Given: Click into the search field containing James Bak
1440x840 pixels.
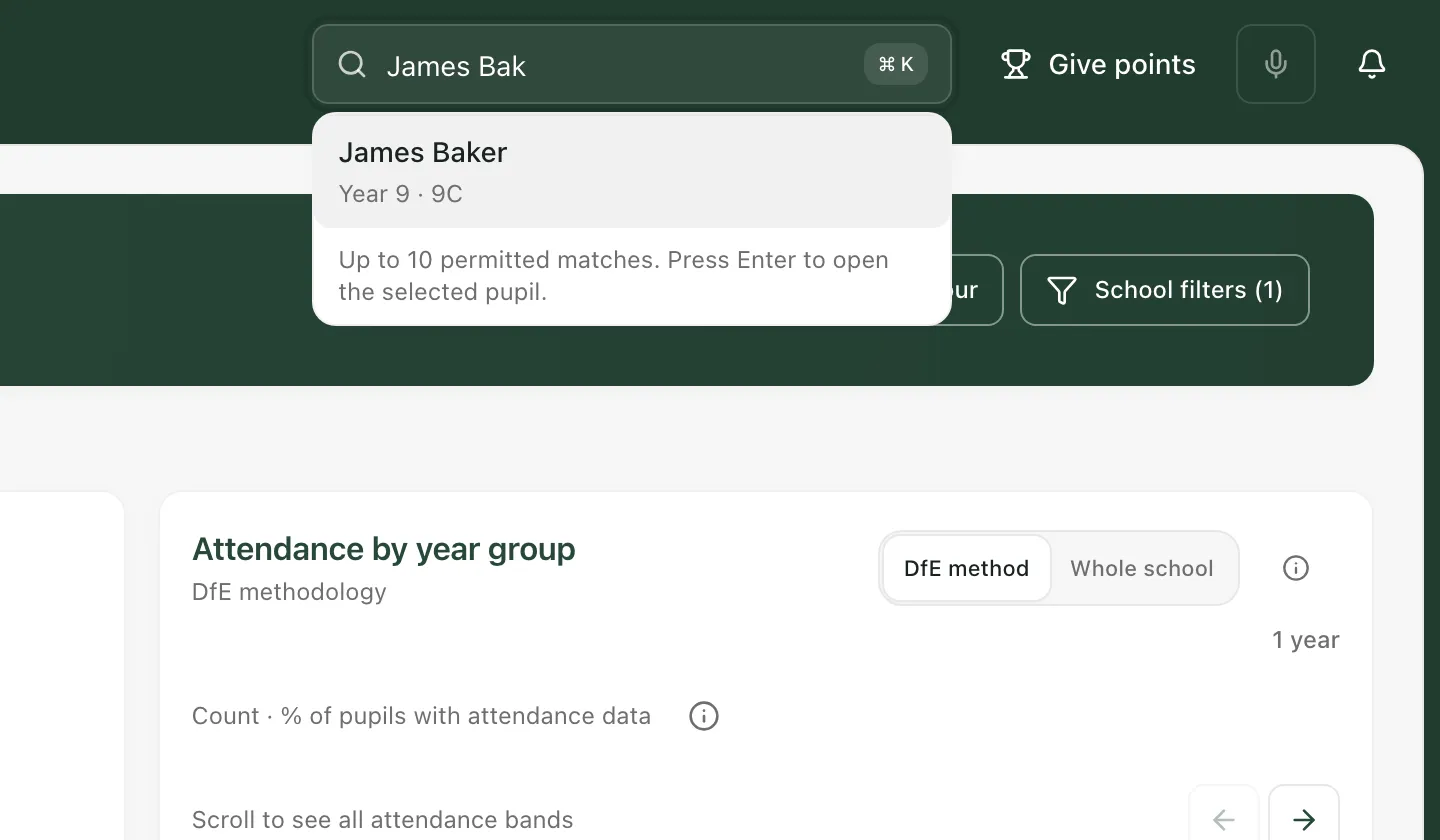Looking at the screenshot, I should coord(632,64).
